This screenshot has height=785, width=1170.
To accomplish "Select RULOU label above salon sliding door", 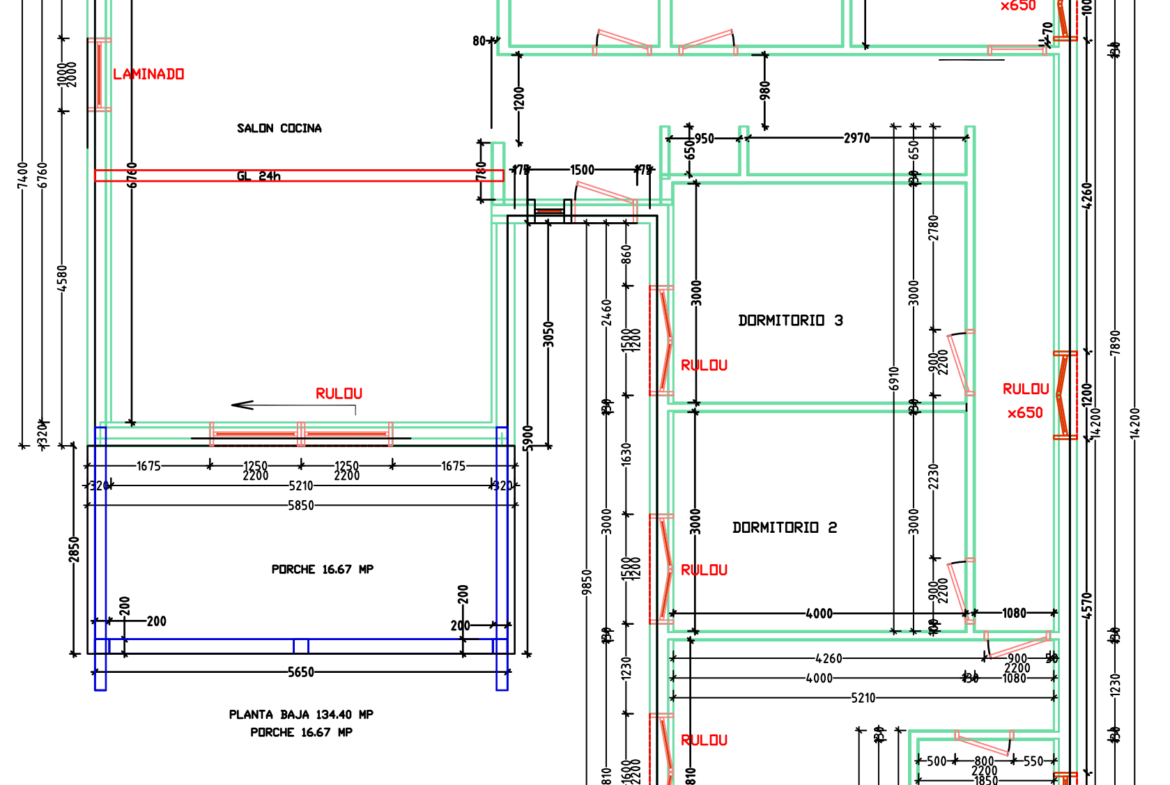I will [339, 393].
